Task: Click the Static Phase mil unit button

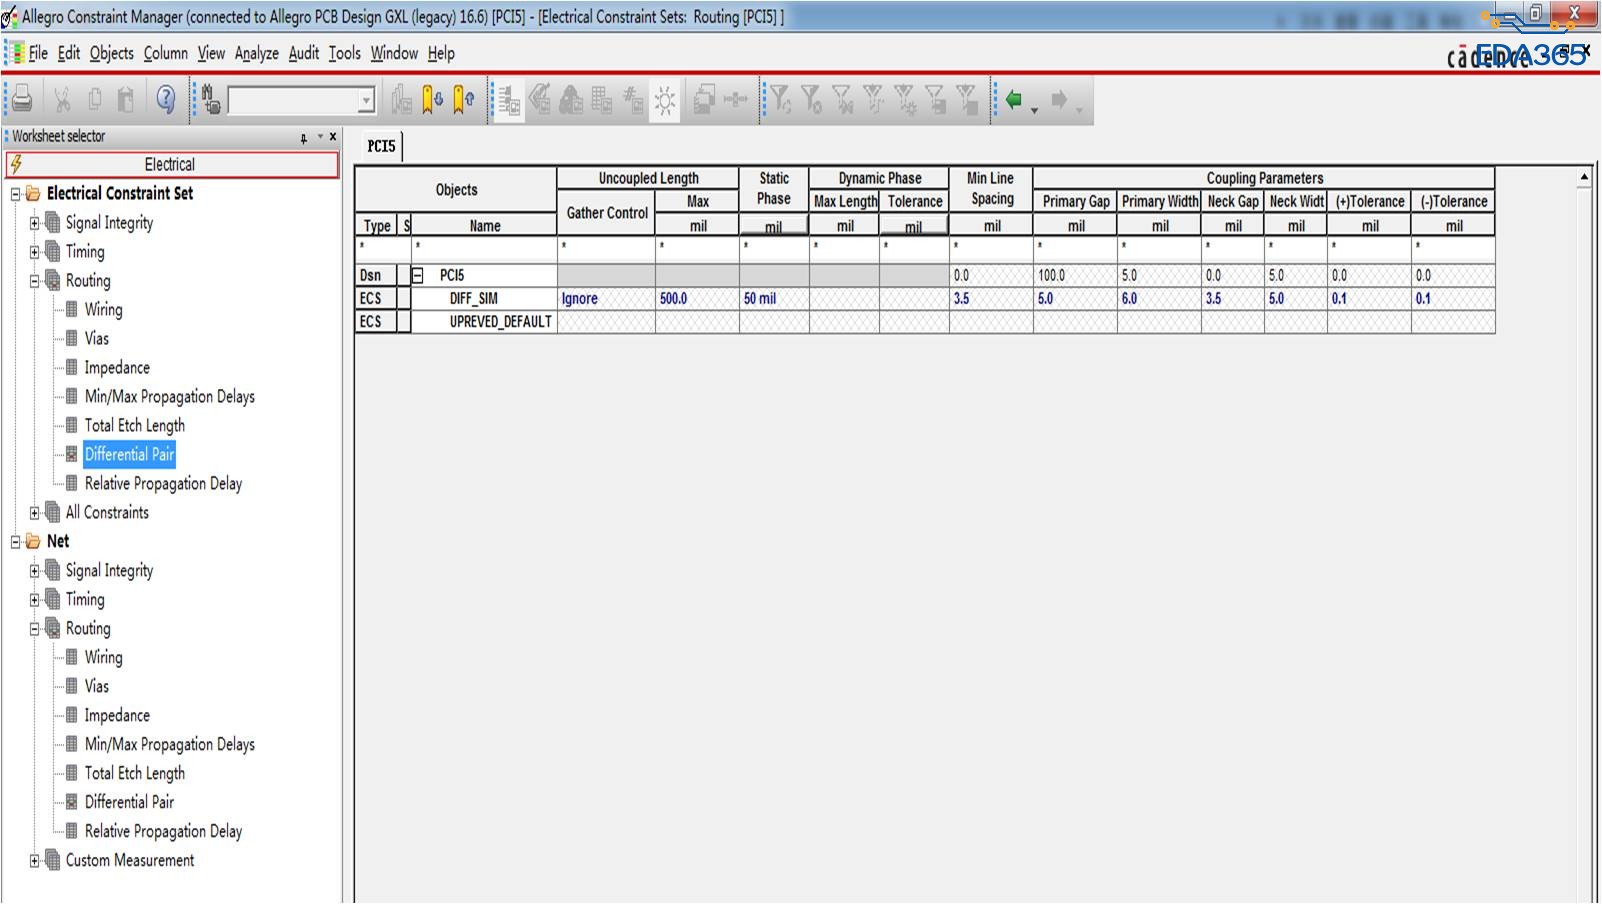Action: pos(774,226)
